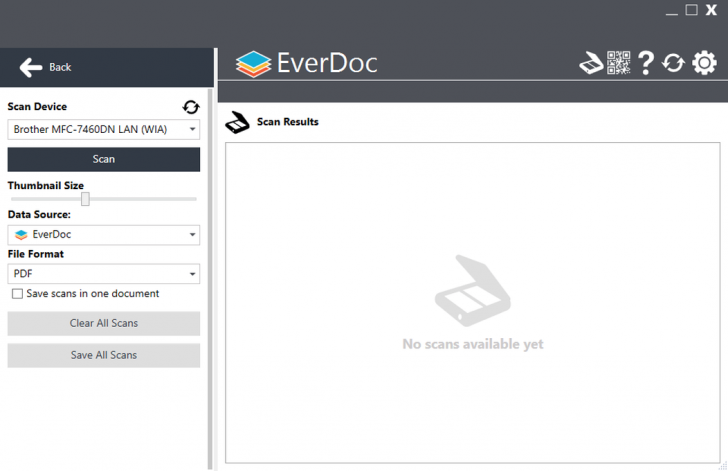Click the empty scan results area
The image size is (728, 471).
coord(473,303)
